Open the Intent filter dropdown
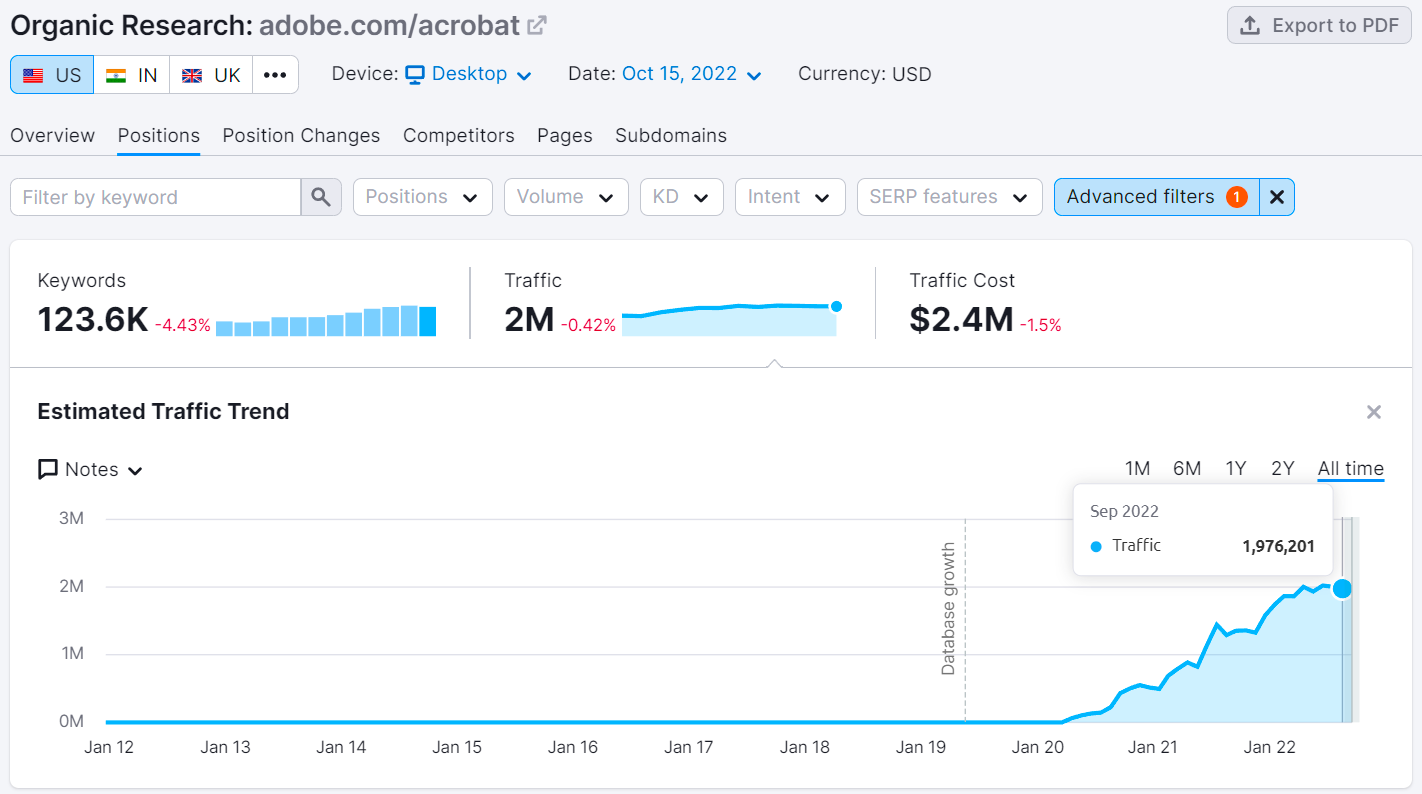The height and width of the screenshot is (794, 1422). (x=790, y=196)
